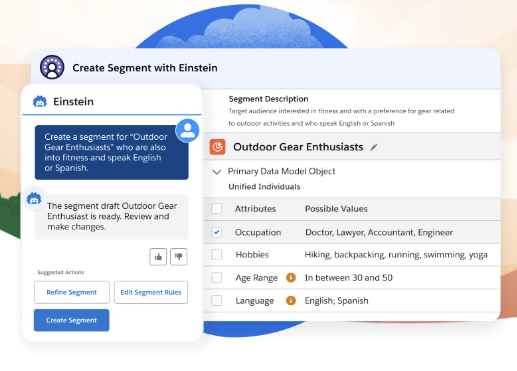517x371 pixels.
Task: Click 'In between 30 and 50' value
Action: pos(349,278)
